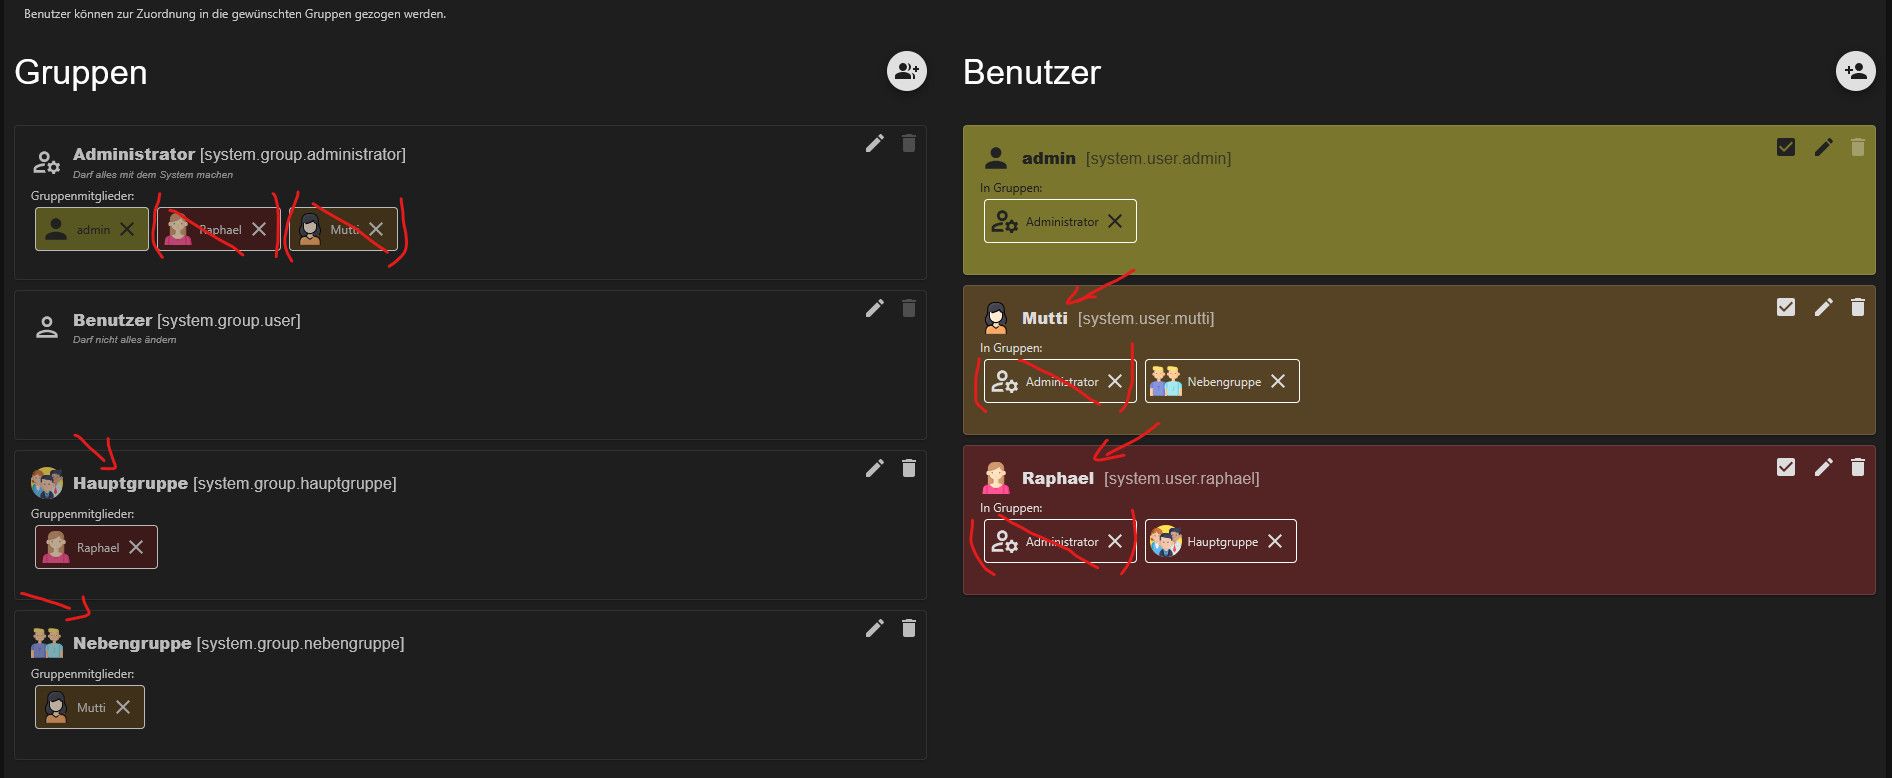Select the Raphael chip in Hauptgruppe

tap(96, 547)
